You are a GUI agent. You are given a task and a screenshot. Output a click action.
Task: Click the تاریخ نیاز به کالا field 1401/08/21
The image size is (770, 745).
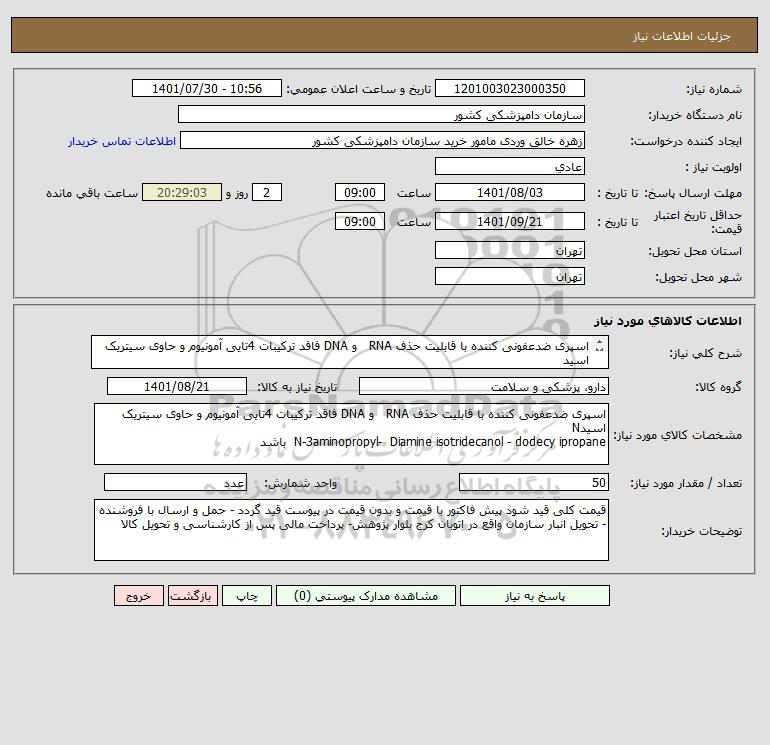pos(177,386)
